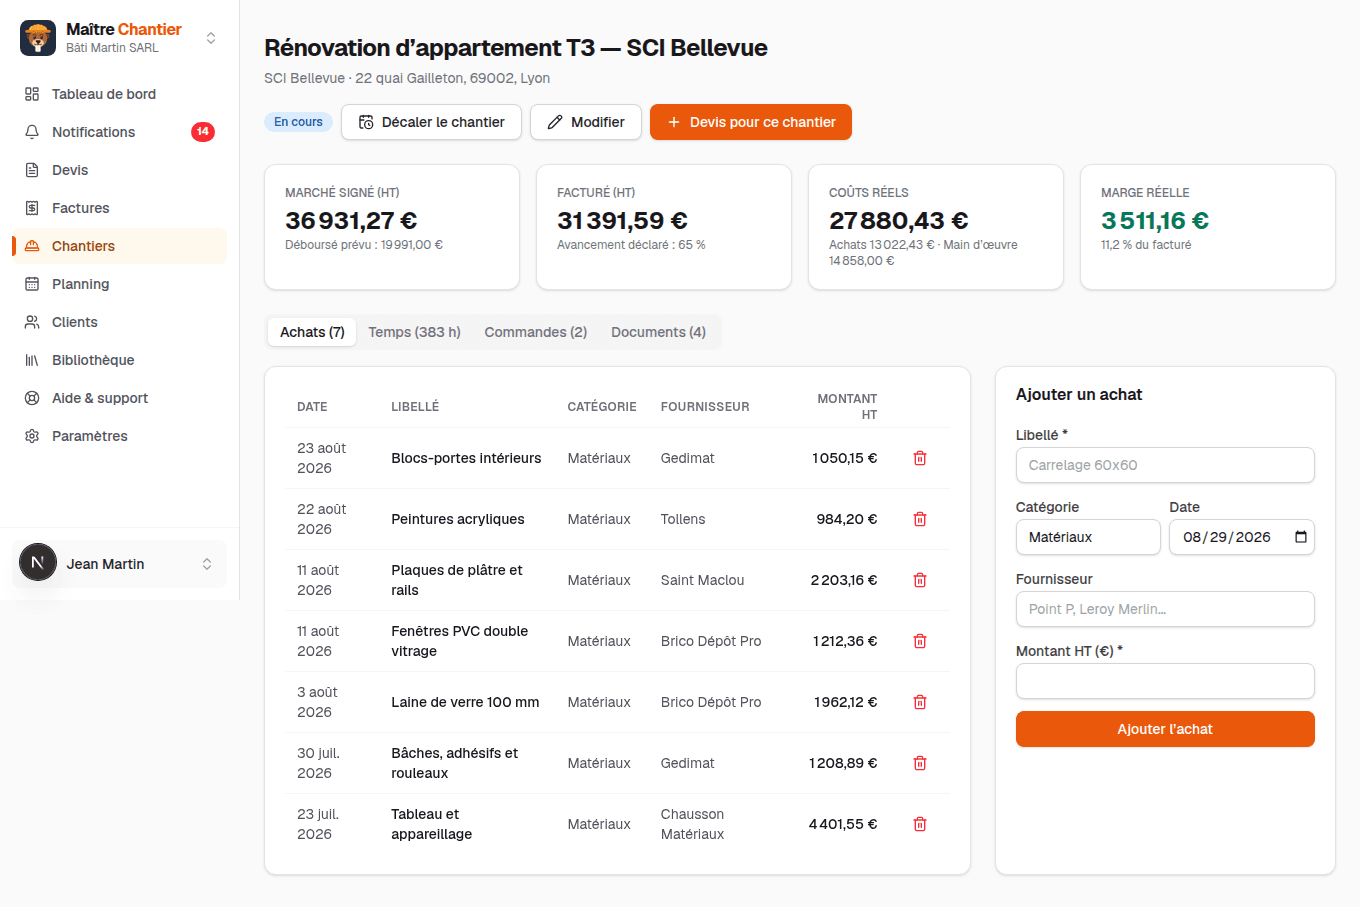Click the Devis document icon
This screenshot has width=1360, height=907.
[32, 170]
